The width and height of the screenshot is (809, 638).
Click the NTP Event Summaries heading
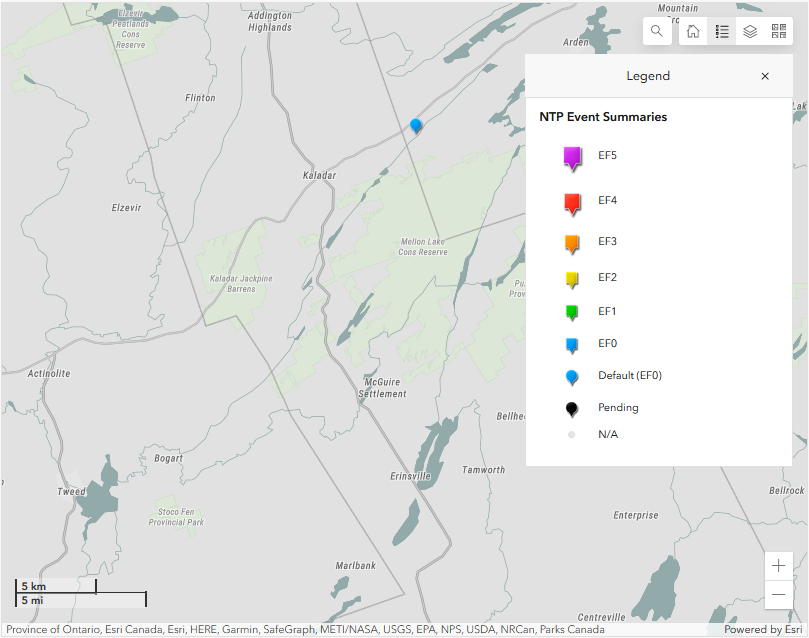pos(603,117)
